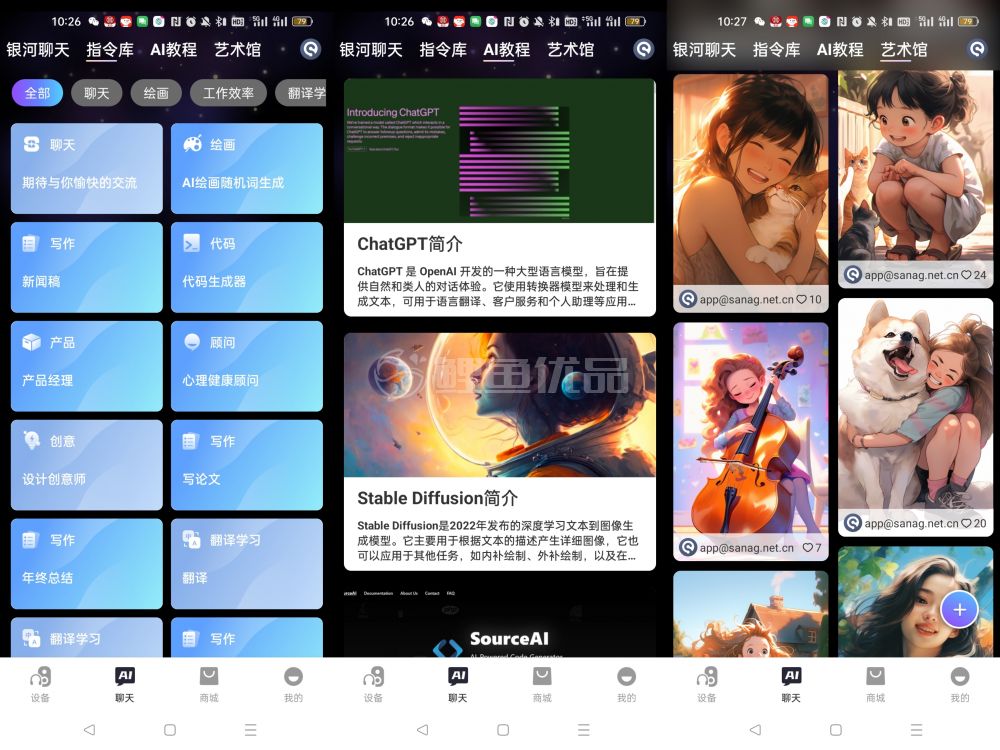
Task: View the girl playing cello artwork
Action: click(x=751, y=428)
